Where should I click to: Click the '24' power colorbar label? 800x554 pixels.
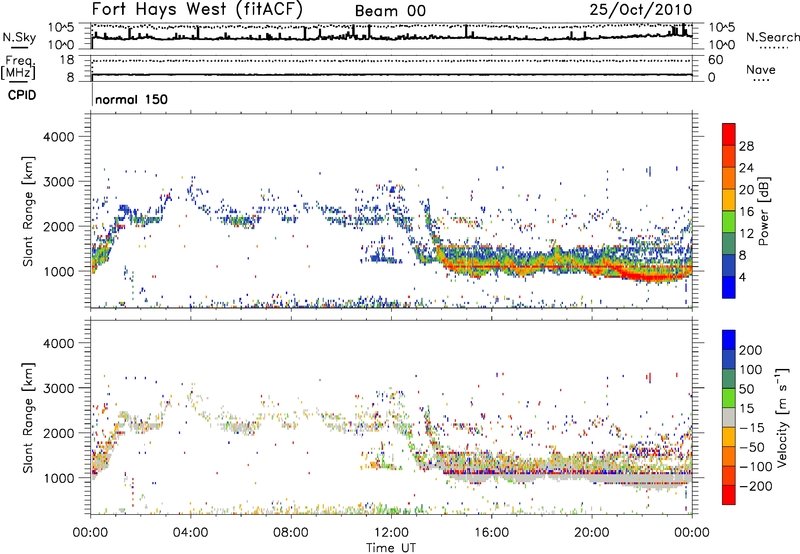pos(746,168)
